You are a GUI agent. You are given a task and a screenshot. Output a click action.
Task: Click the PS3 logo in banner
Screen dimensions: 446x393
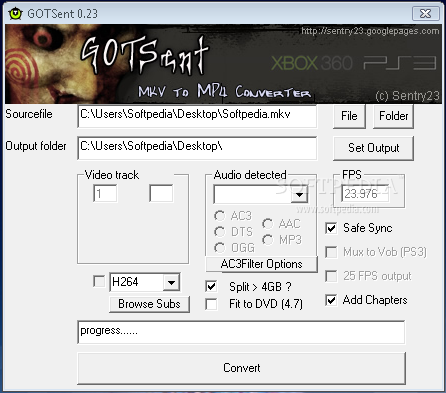point(400,63)
